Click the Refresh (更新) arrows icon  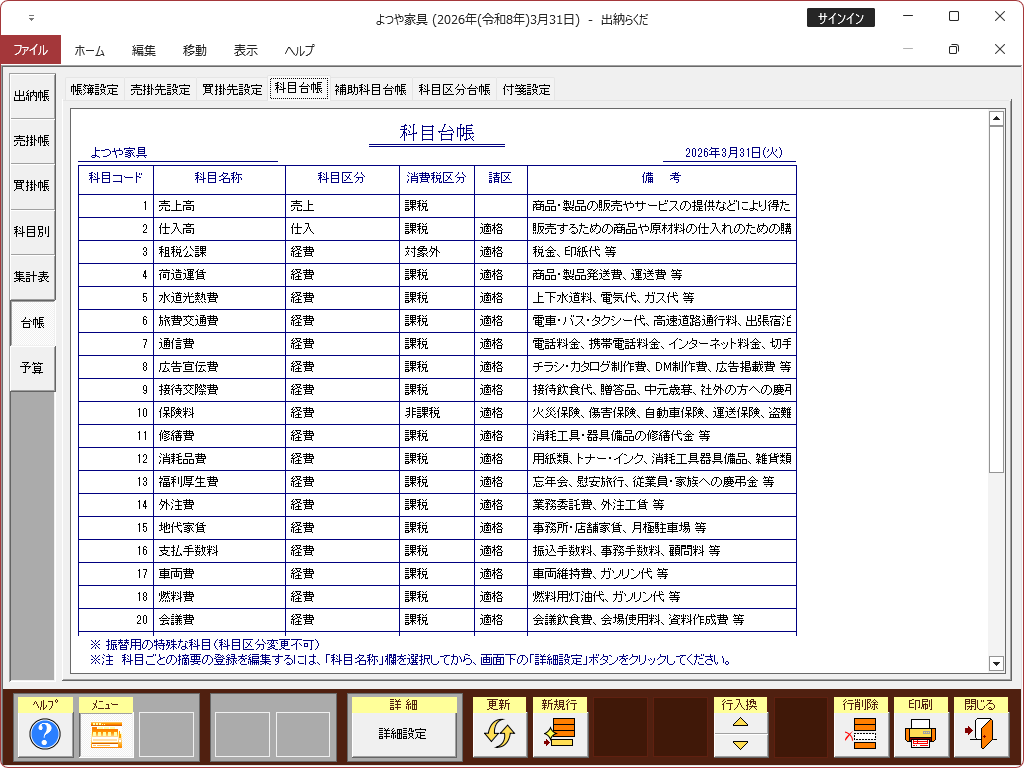click(x=498, y=735)
